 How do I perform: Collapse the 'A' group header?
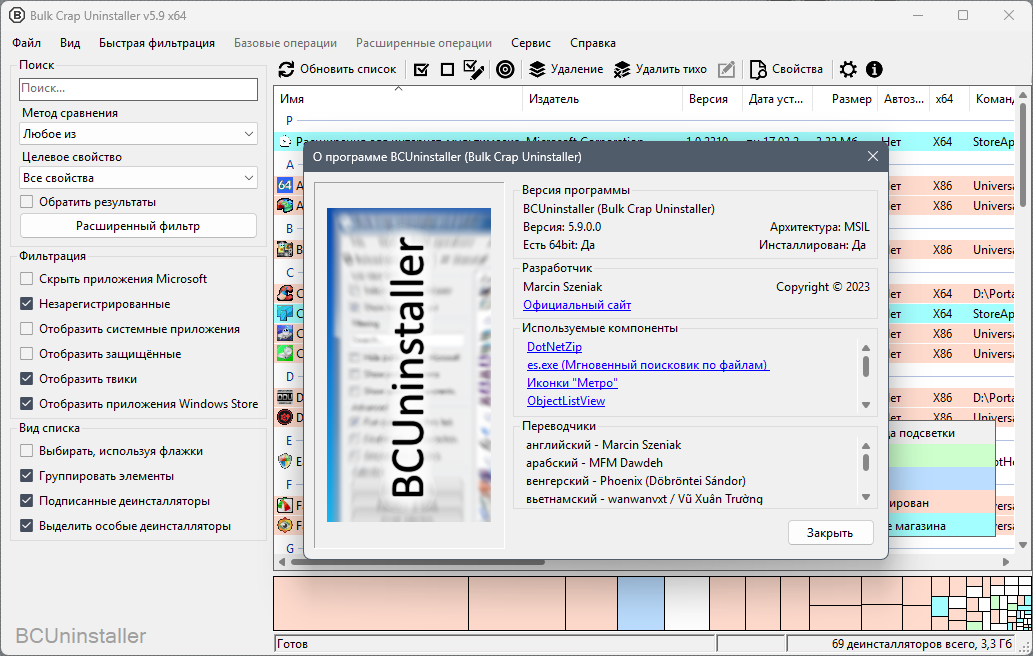[x=289, y=165]
